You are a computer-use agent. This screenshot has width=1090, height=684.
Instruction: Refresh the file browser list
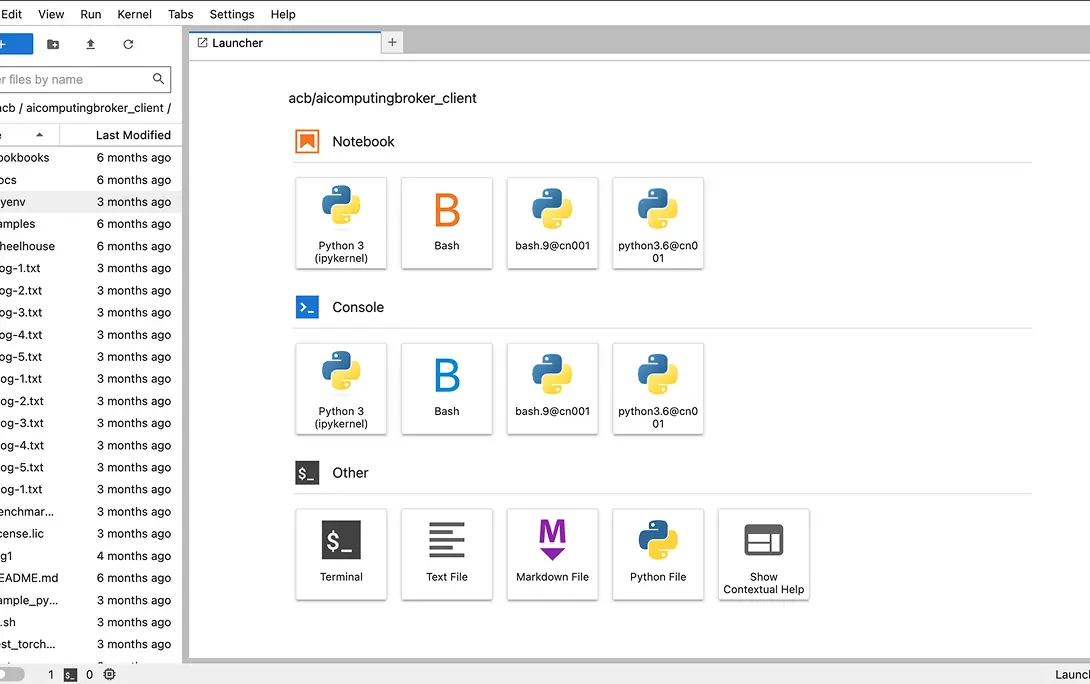pos(128,44)
